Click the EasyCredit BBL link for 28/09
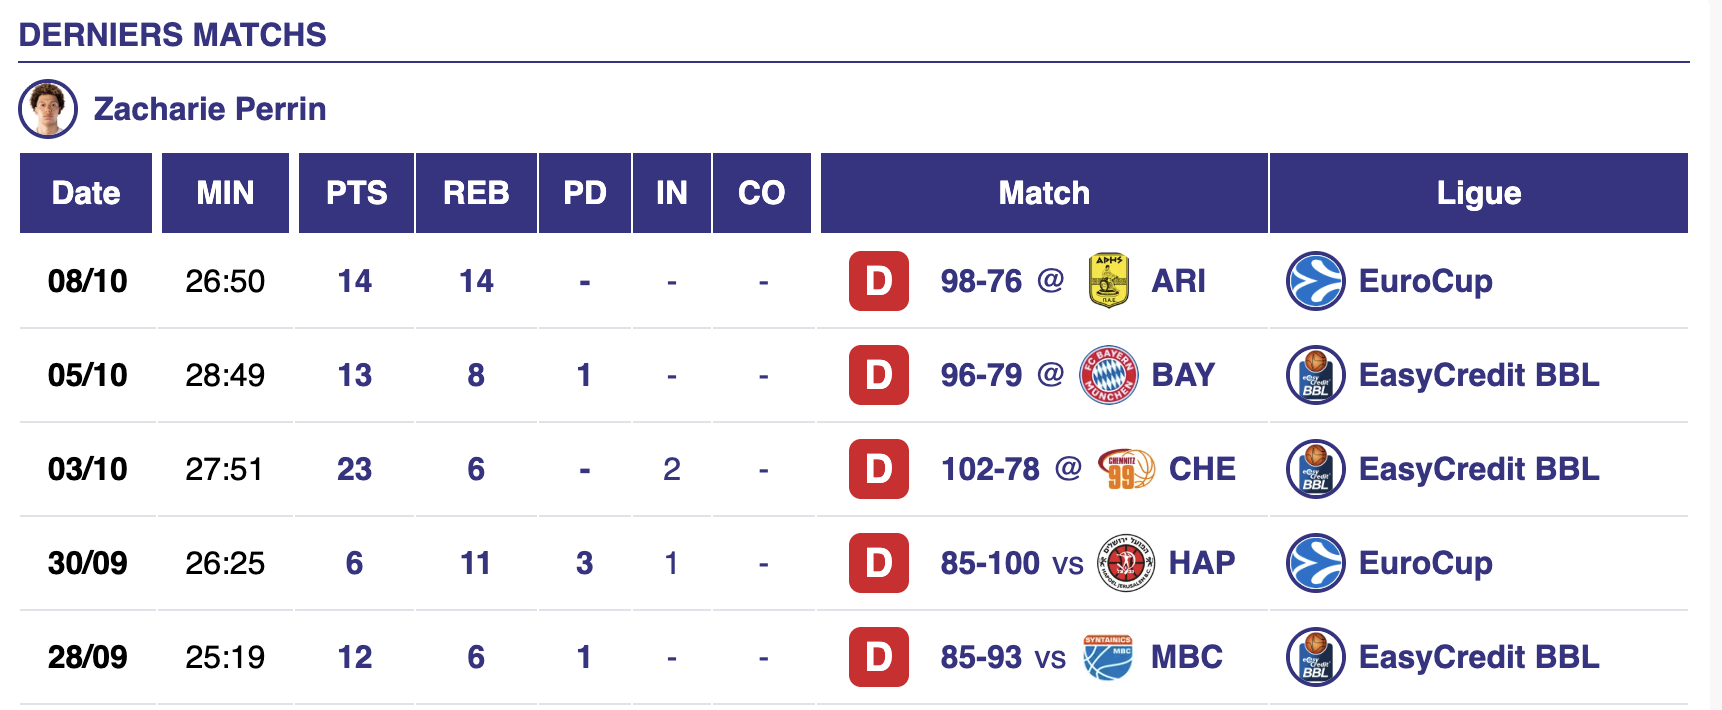This screenshot has width=1722, height=710. tap(1479, 657)
